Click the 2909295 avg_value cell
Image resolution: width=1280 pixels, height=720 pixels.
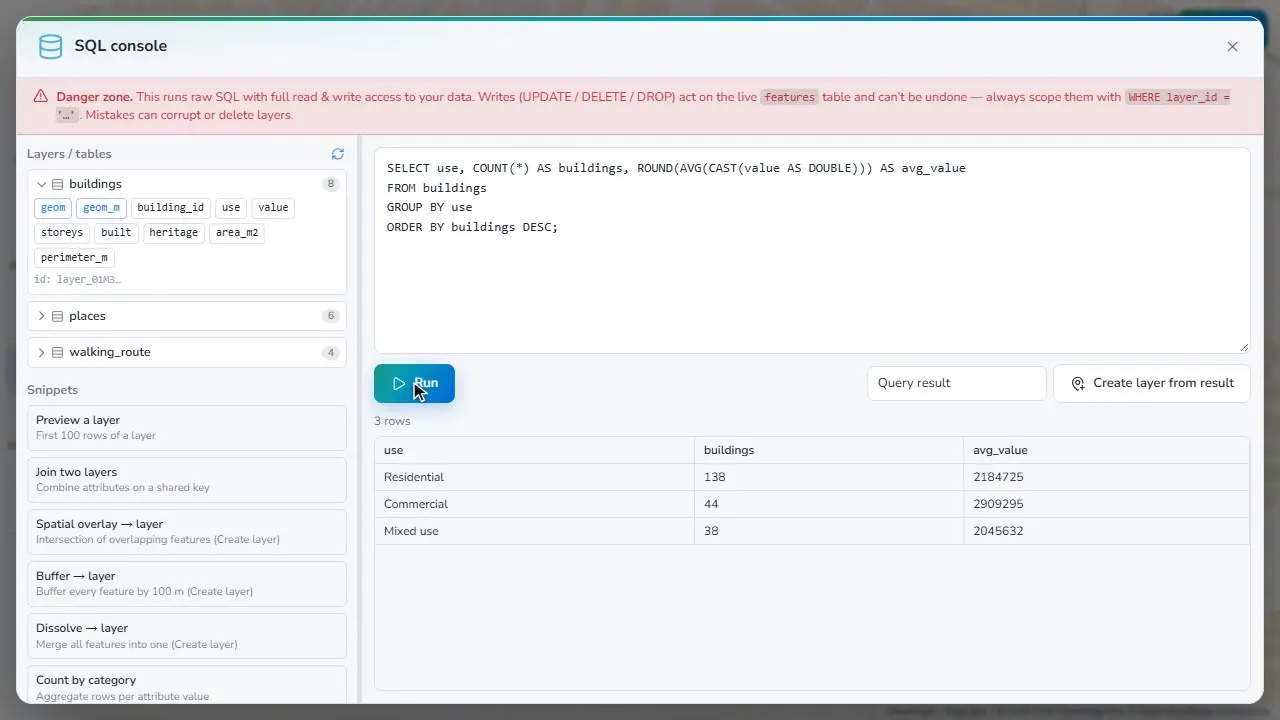[x=1107, y=504]
